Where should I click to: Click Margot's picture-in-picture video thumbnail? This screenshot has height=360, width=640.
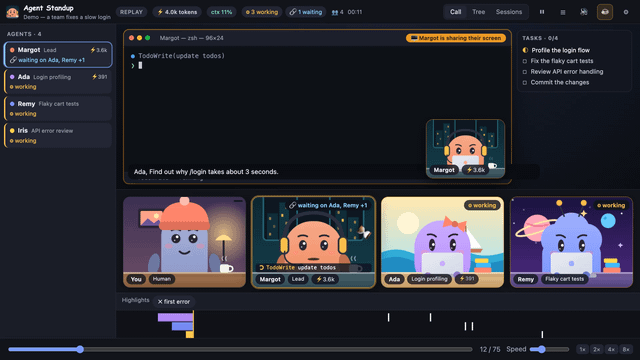click(x=465, y=149)
